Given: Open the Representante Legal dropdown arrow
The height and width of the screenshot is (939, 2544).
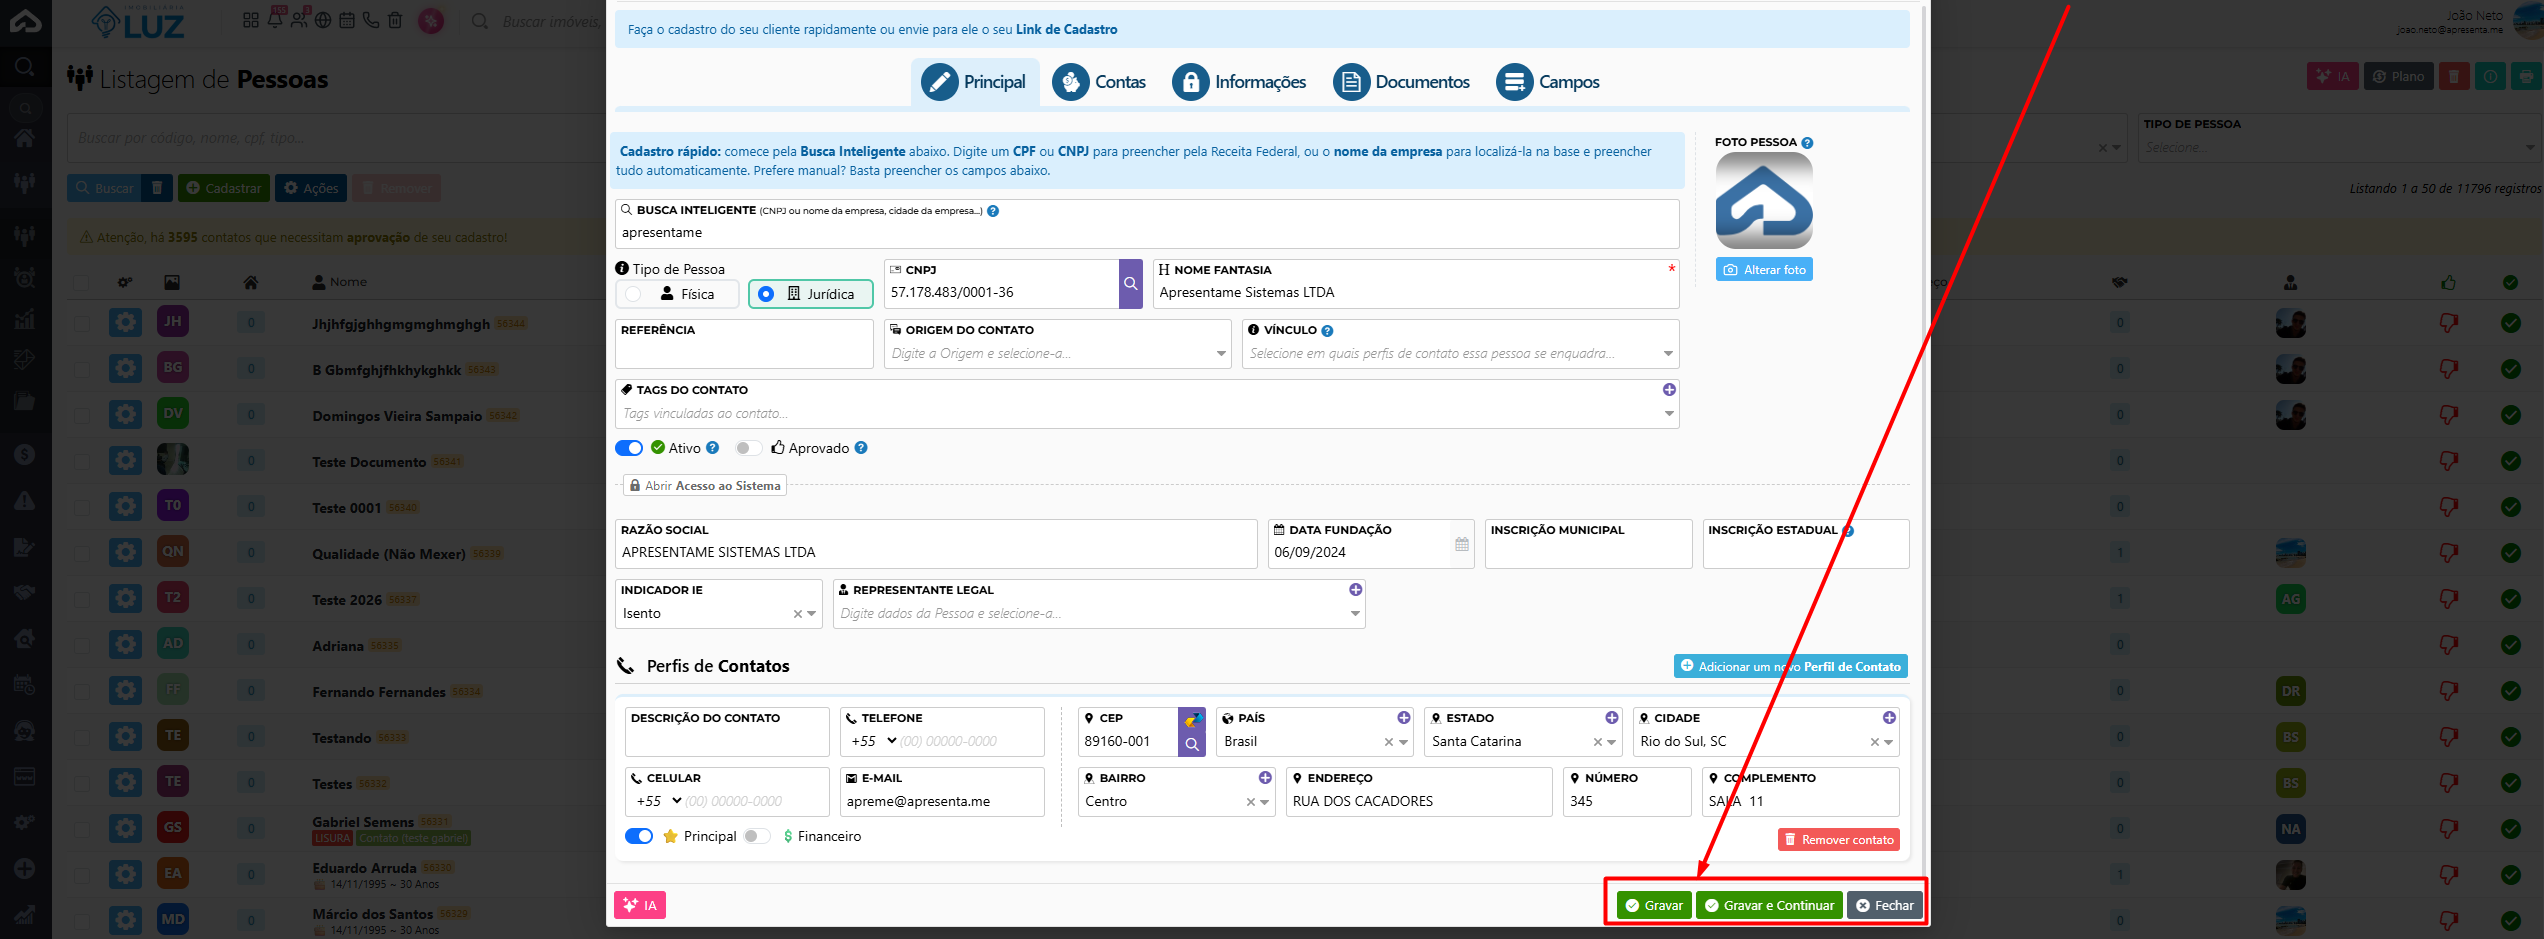Looking at the screenshot, I should (1355, 614).
